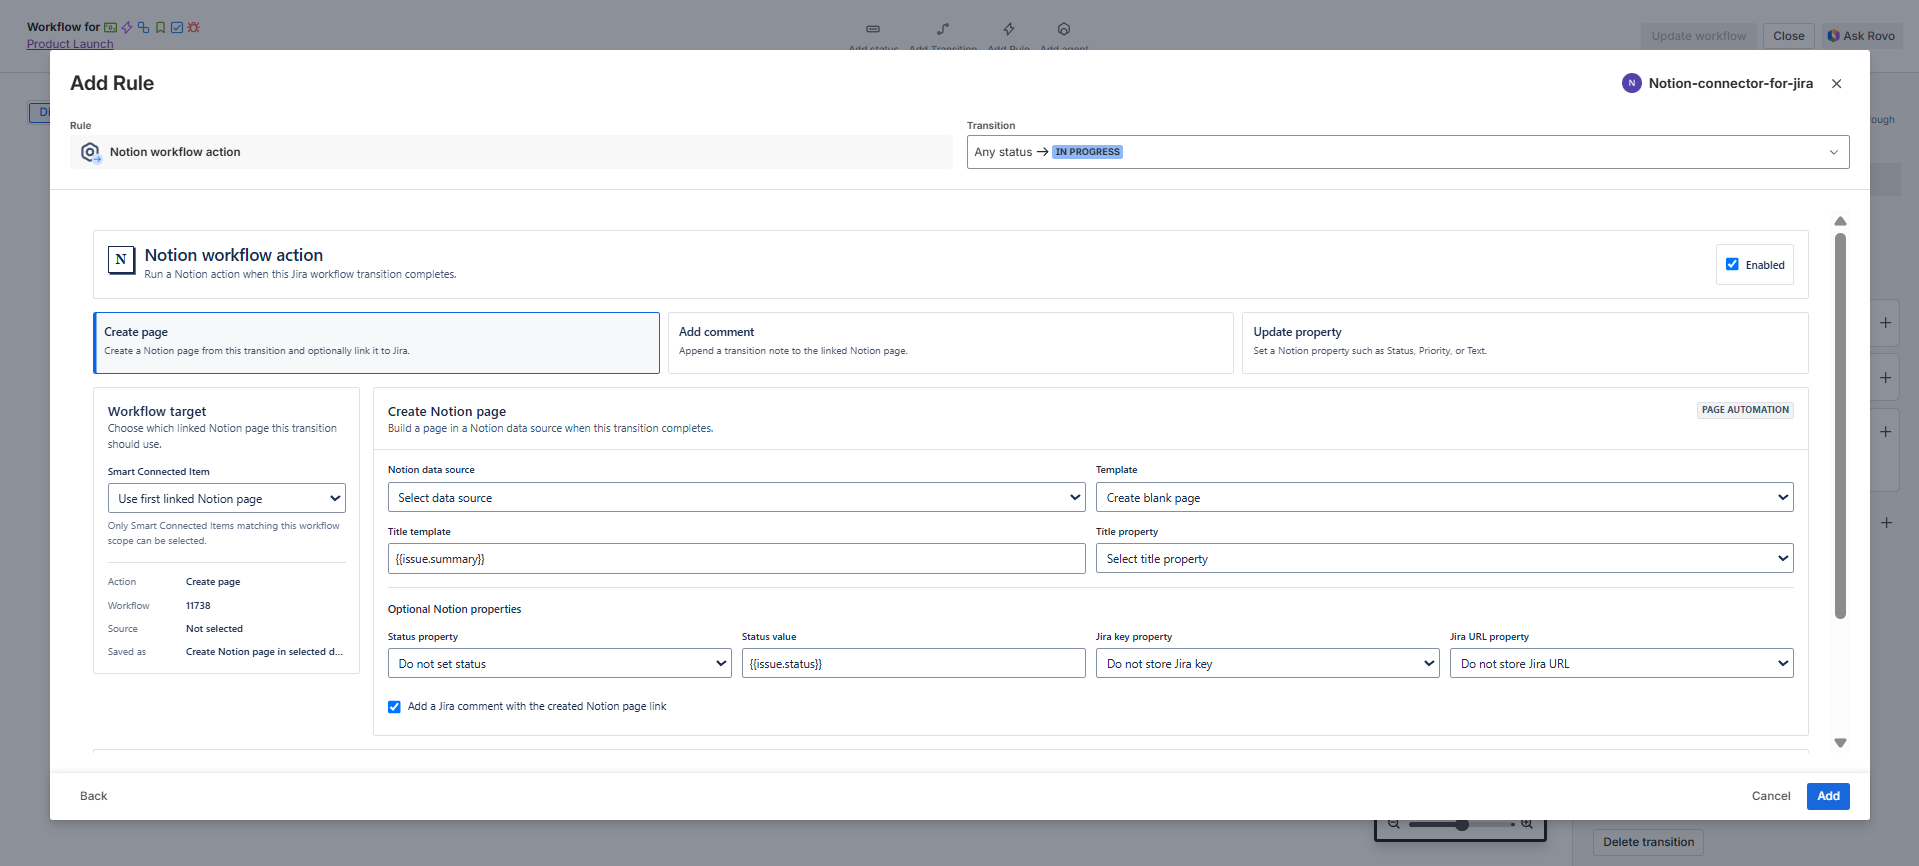
Task: Click the Rule field showing Notion workflow action
Action: [x=511, y=152]
